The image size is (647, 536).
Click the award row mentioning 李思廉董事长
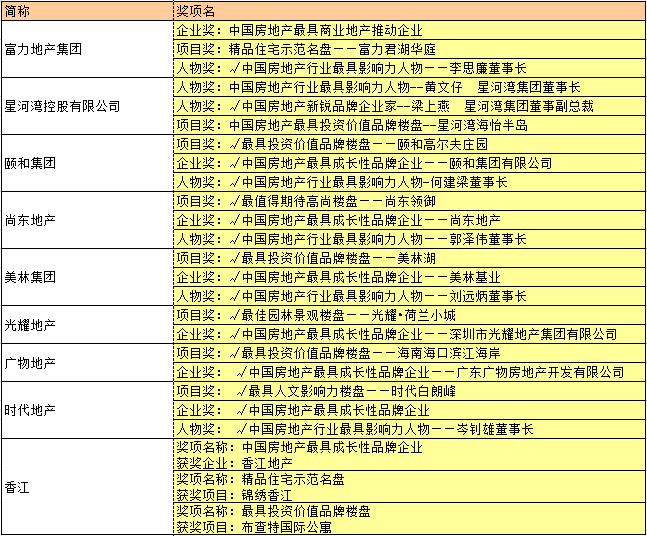click(x=409, y=68)
